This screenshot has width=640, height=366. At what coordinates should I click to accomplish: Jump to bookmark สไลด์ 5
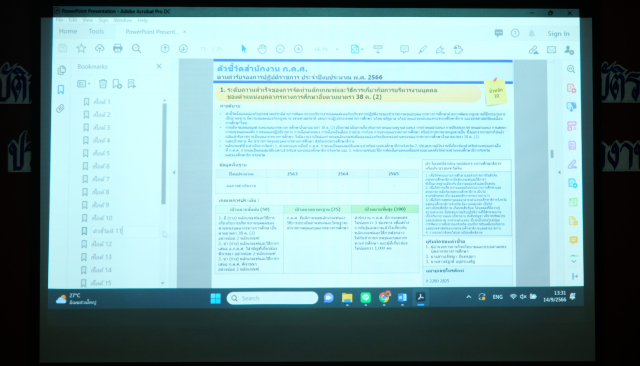point(101,153)
